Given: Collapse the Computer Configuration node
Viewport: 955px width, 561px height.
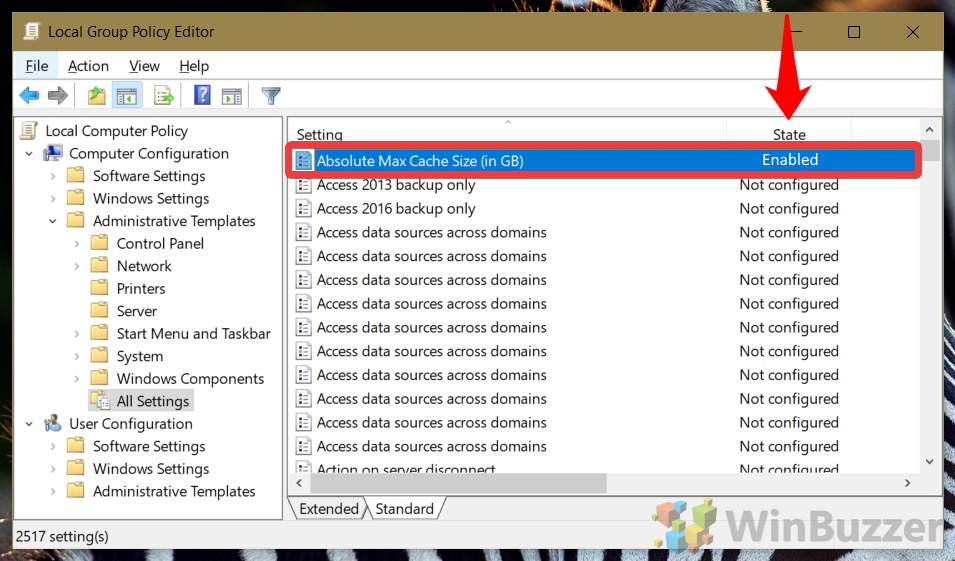Looking at the screenshot, I should [x=29, y=153].
